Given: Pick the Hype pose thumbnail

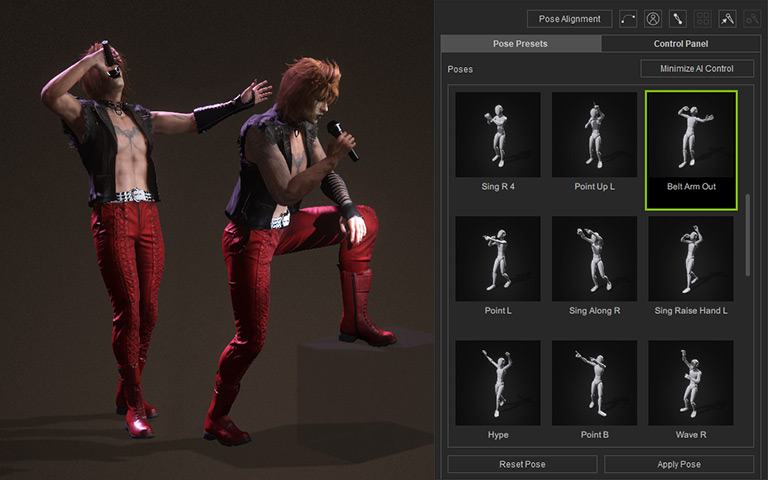Looking at the screenshot, I should coord(498,383).
